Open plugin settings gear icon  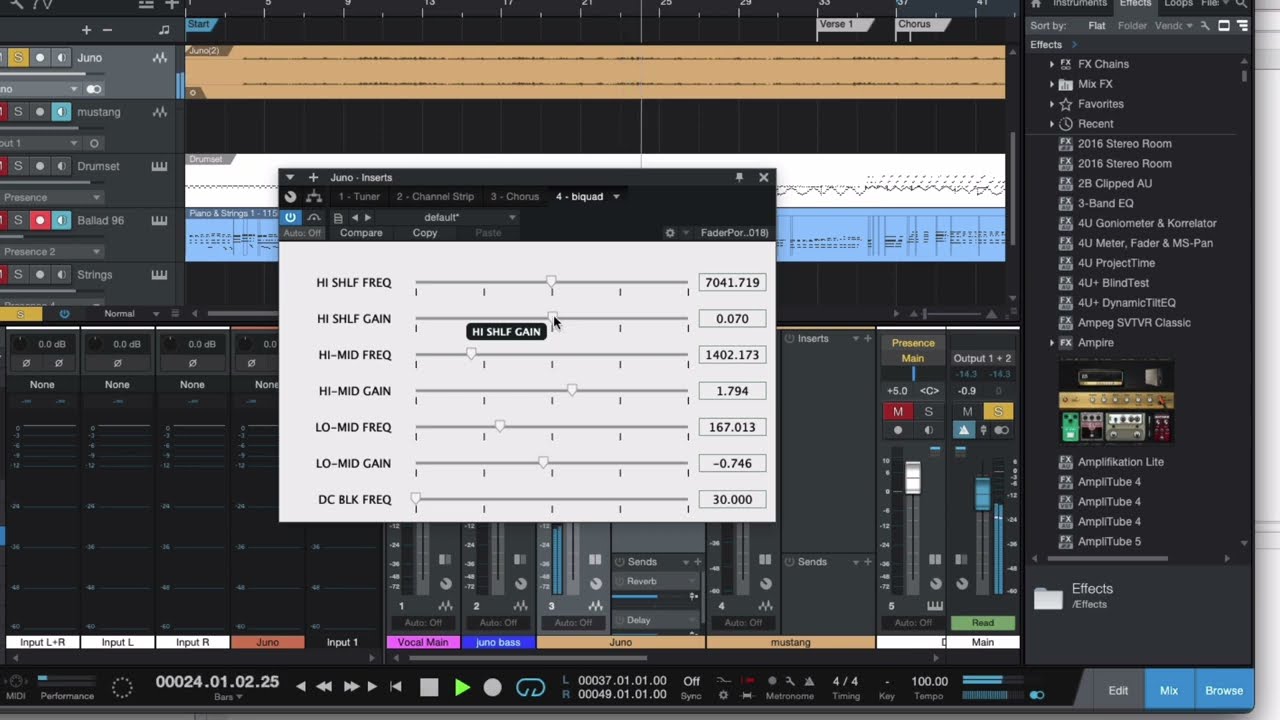pyautogui.click(x=670, y=233)
